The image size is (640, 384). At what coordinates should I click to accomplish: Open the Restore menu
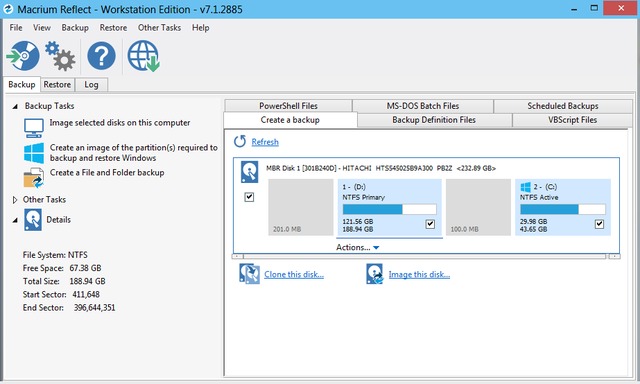coord(113,27)
